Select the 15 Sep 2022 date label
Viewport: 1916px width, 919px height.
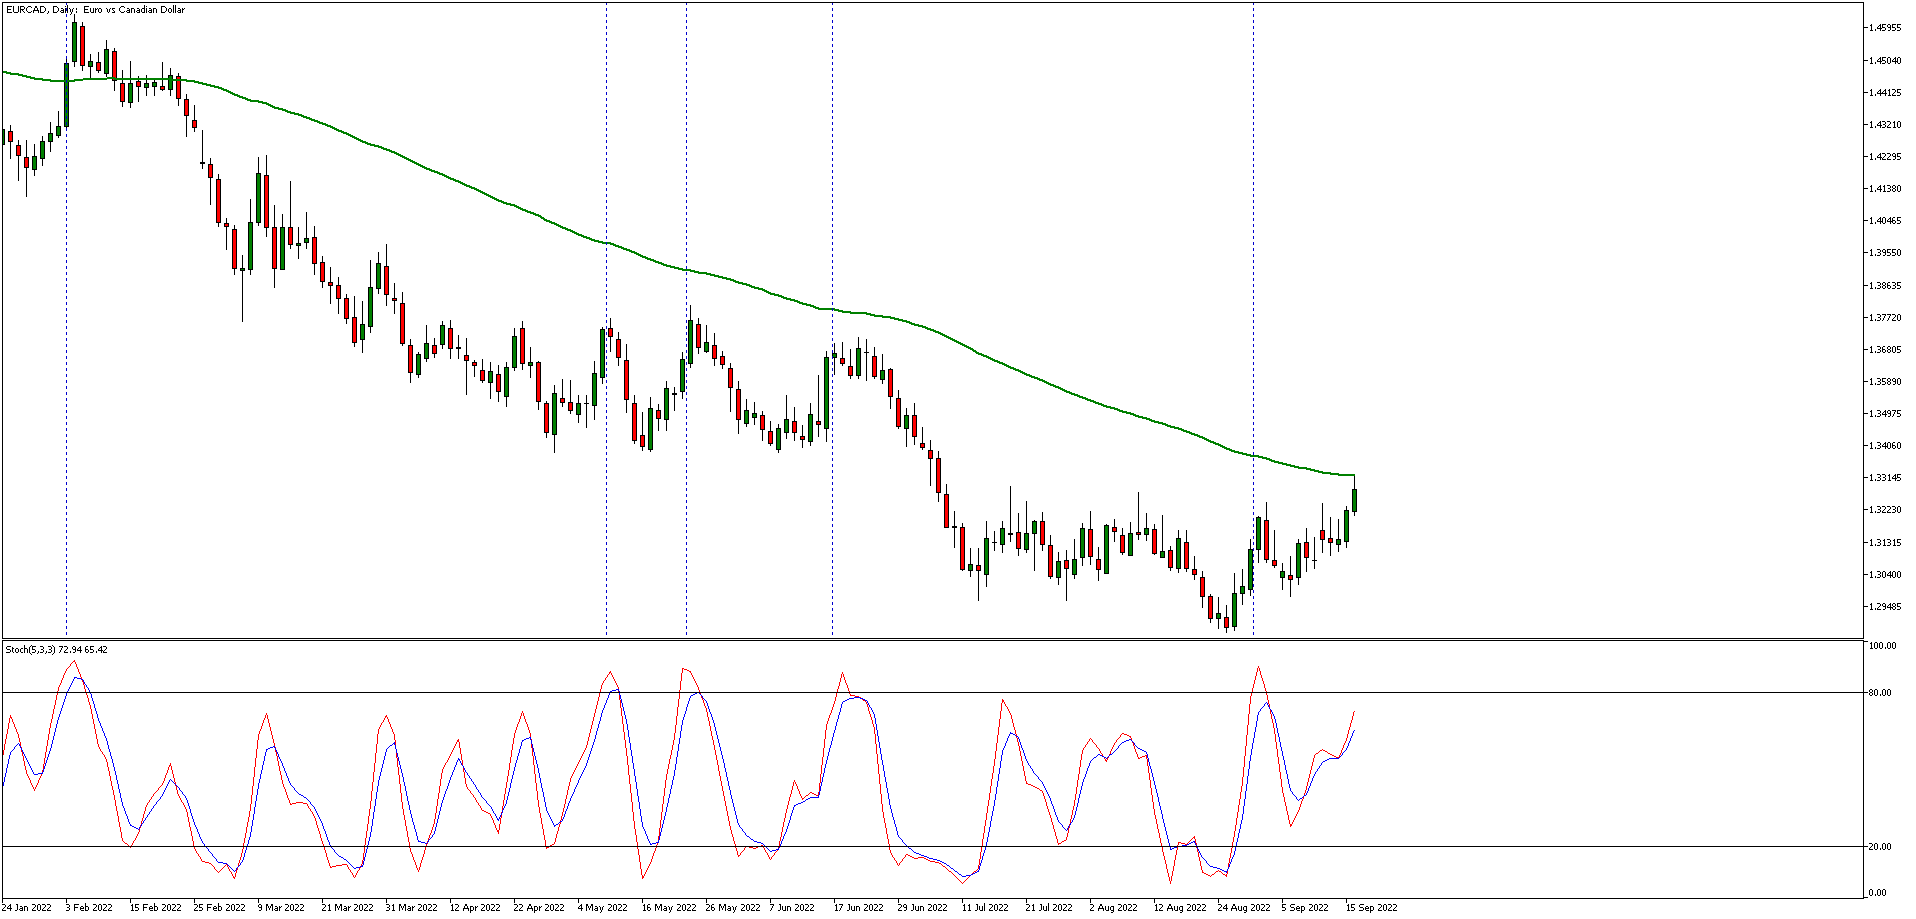click(1371, 908)
